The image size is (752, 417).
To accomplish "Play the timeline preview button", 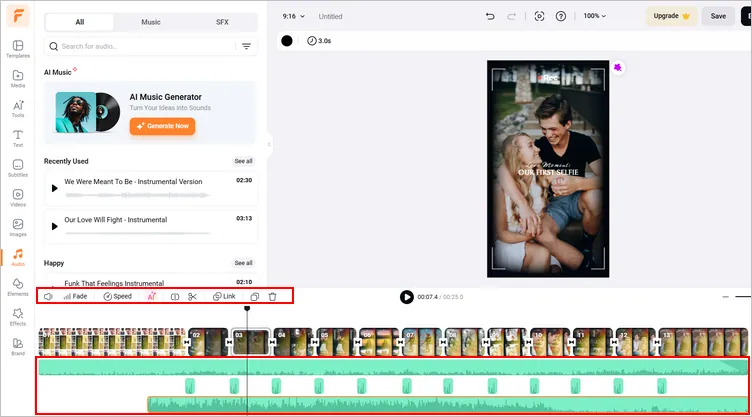I will (x=406, y=297).
